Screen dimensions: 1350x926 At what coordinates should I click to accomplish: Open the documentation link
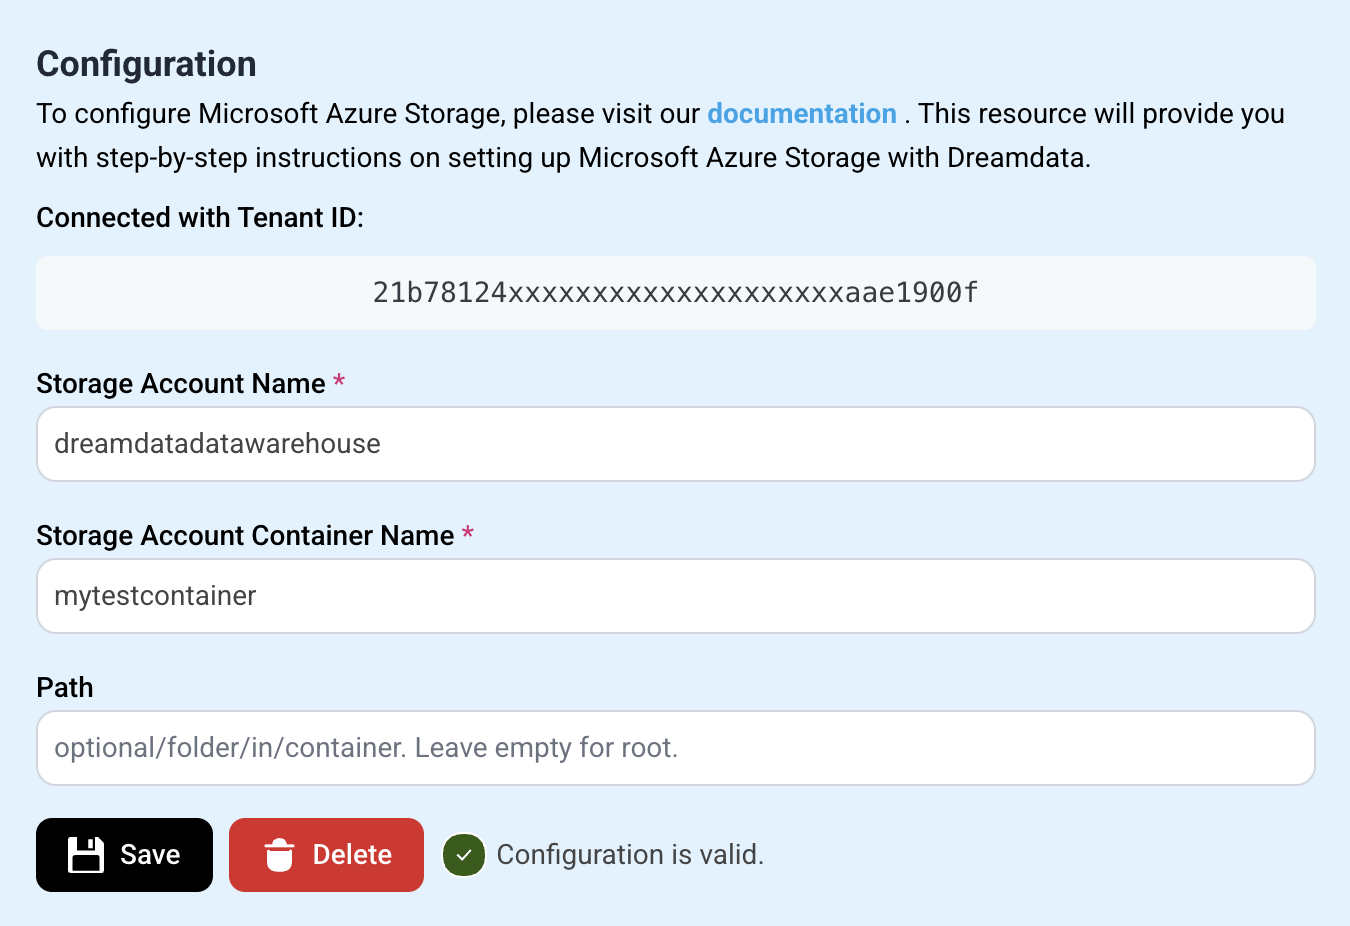(x=801, y=114)
